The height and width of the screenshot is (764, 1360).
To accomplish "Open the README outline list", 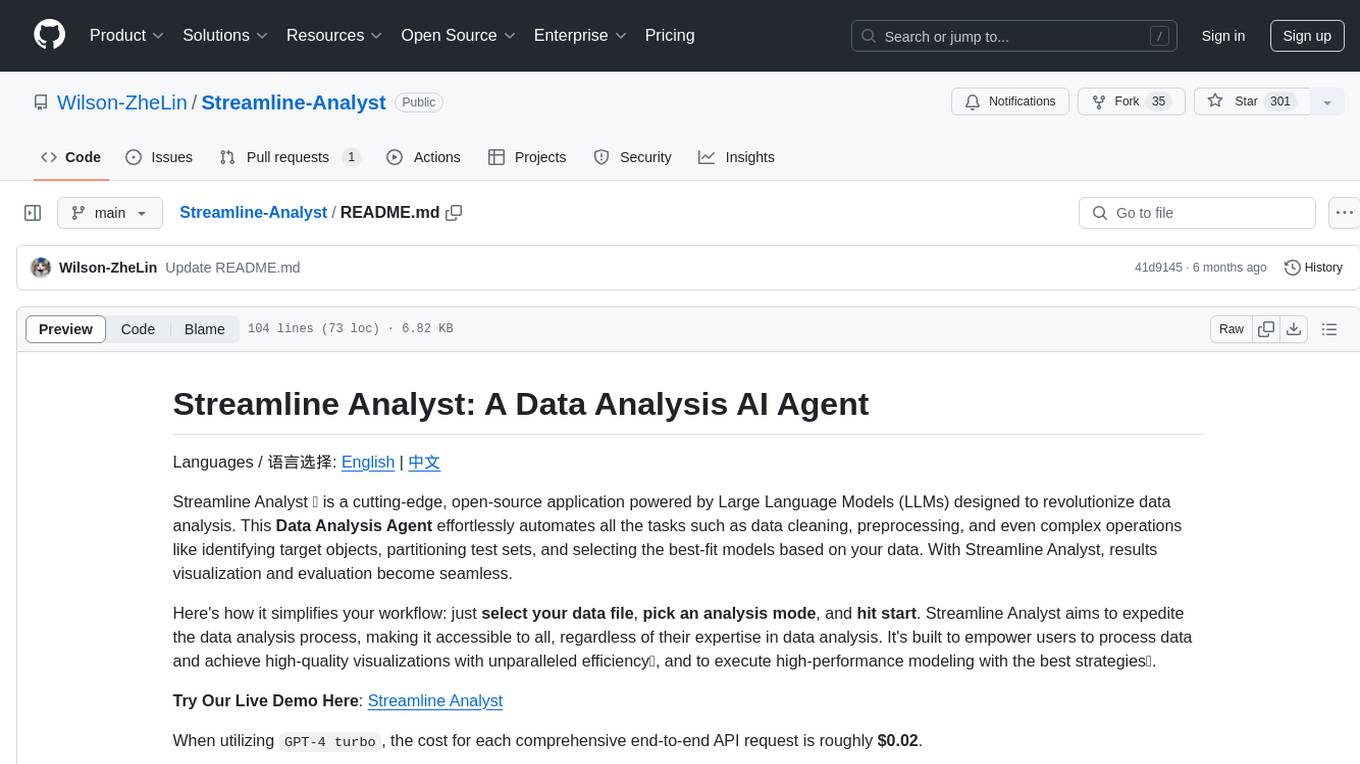I will tap(1329, 329).
